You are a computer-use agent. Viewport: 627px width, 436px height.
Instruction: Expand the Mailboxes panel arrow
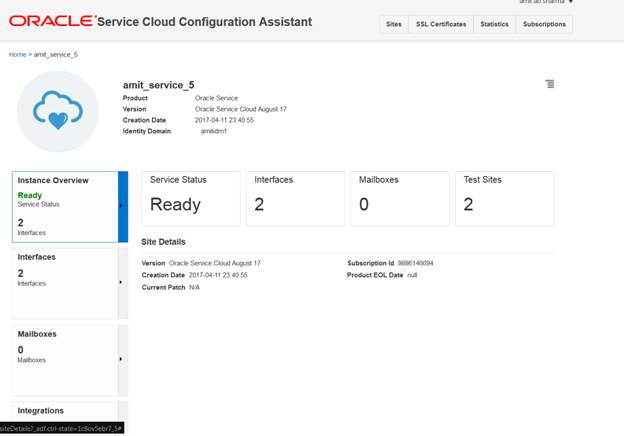point(123,360)
